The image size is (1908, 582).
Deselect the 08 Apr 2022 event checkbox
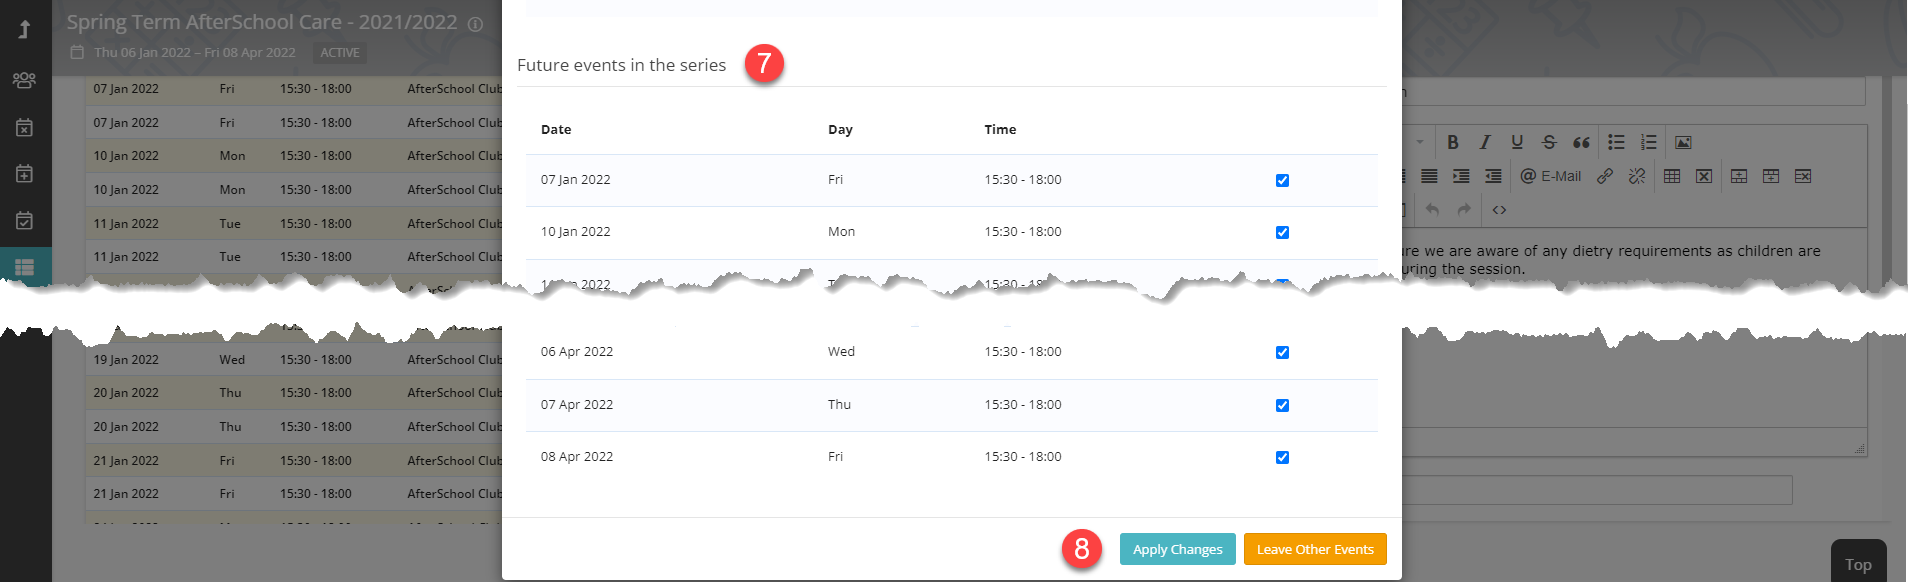pos(1282,458)
